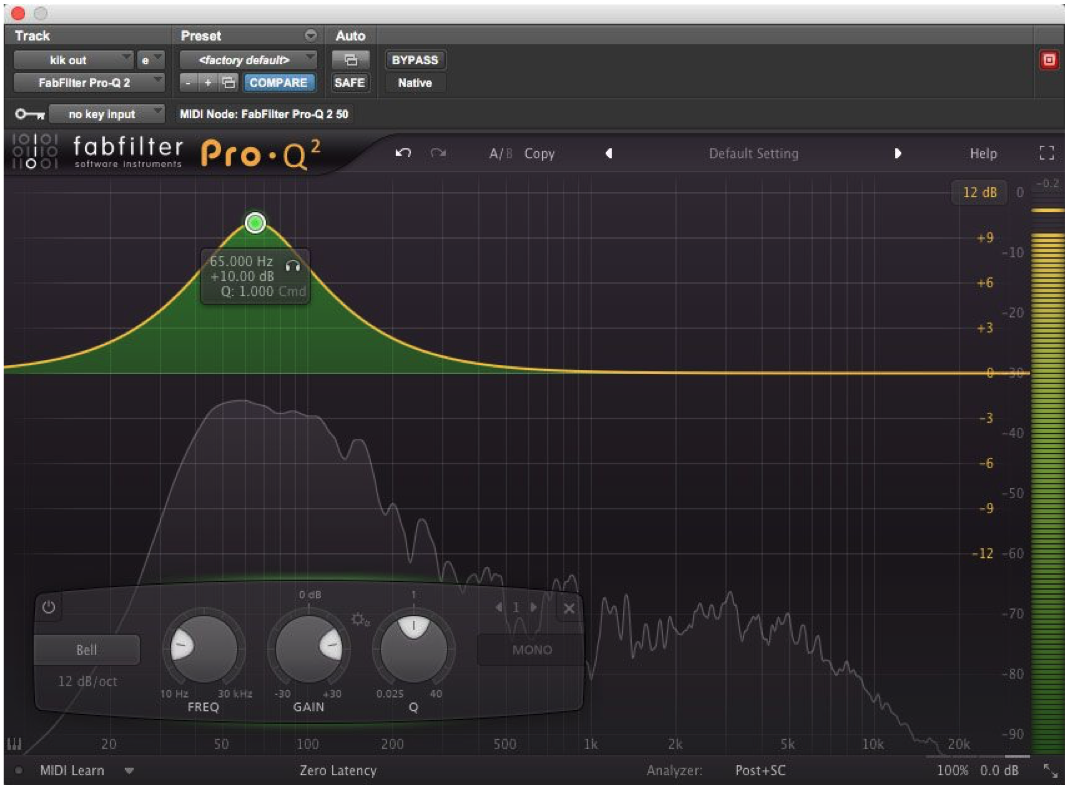Click the FREQ knob
Screen dimensions: 1066x785
pyautogui.click(x=203, y=648)
